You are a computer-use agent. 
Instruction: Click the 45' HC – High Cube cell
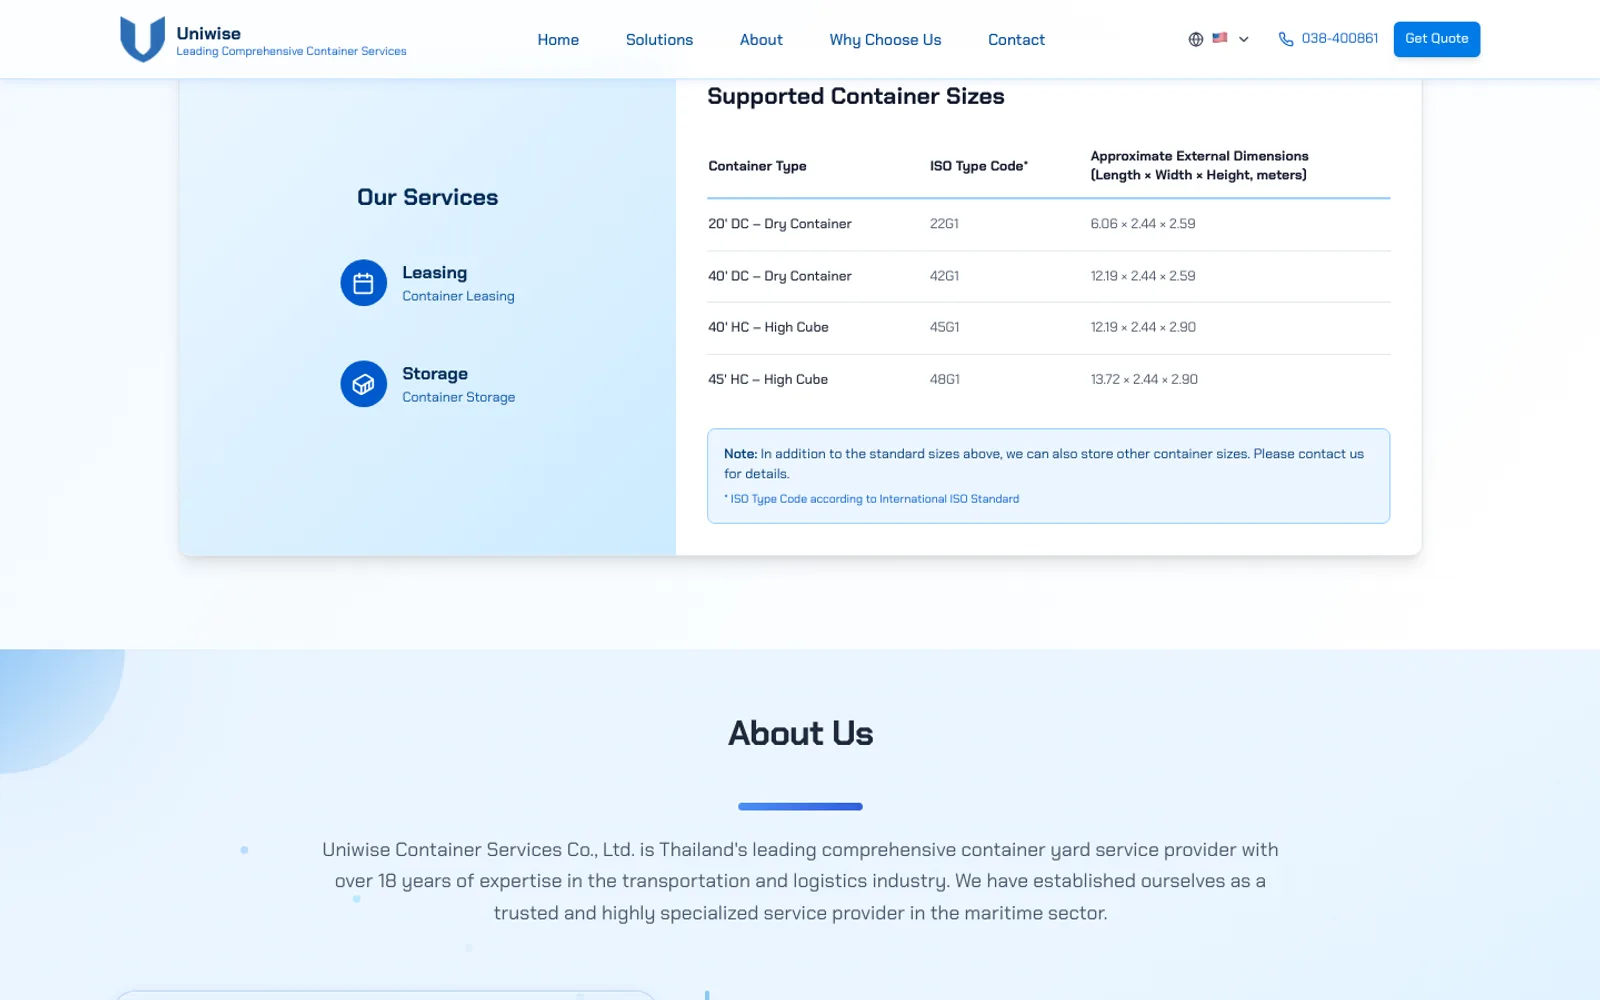coord(768,379)
